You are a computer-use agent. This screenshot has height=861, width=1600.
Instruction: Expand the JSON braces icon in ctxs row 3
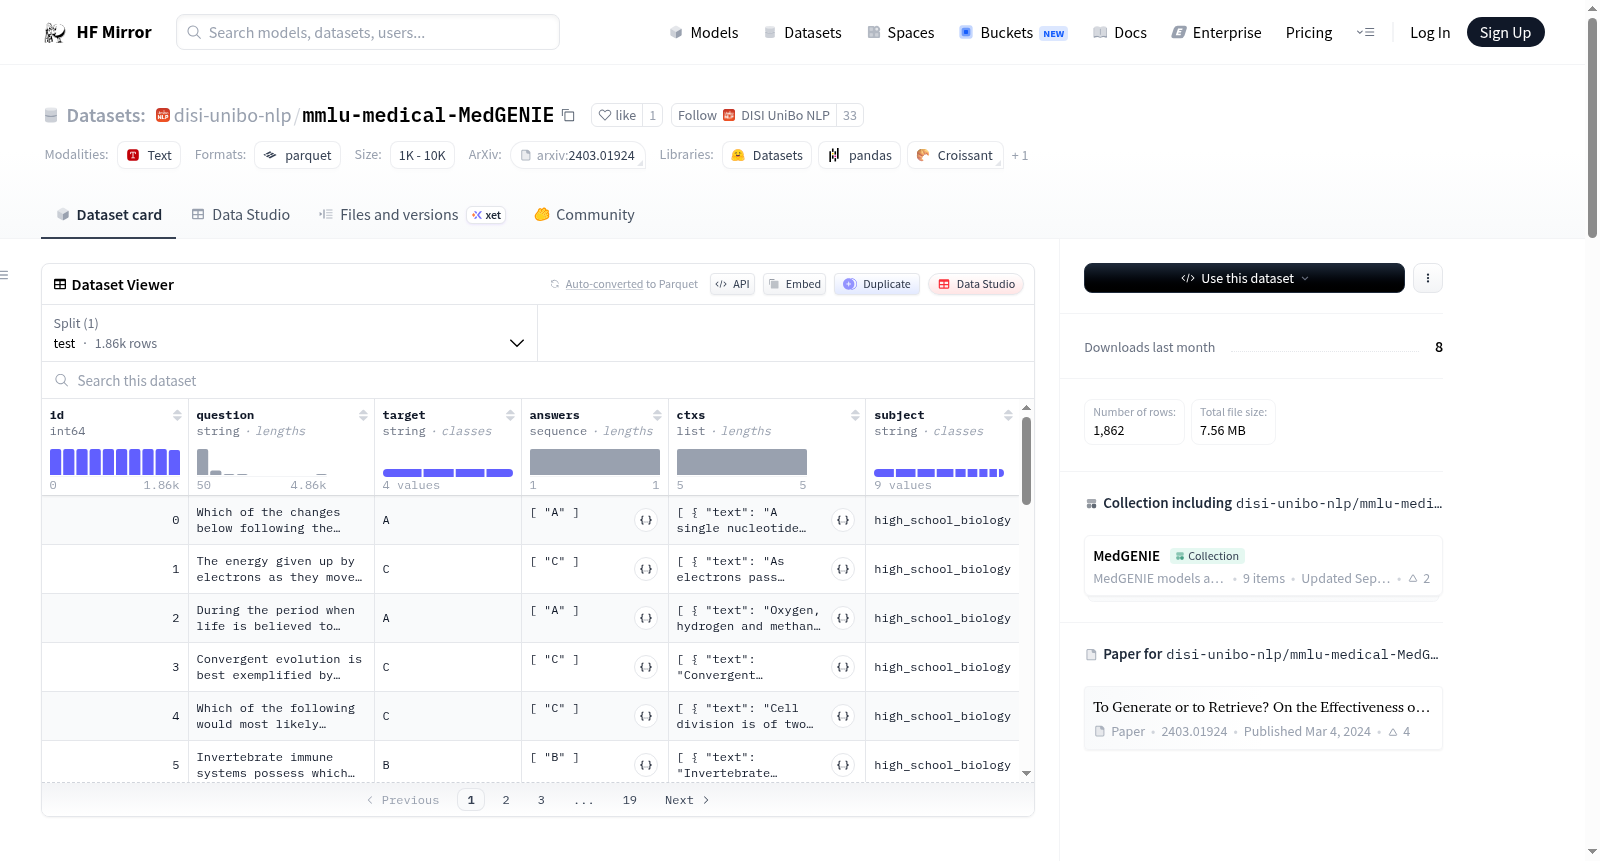click(x=843, y=667)
